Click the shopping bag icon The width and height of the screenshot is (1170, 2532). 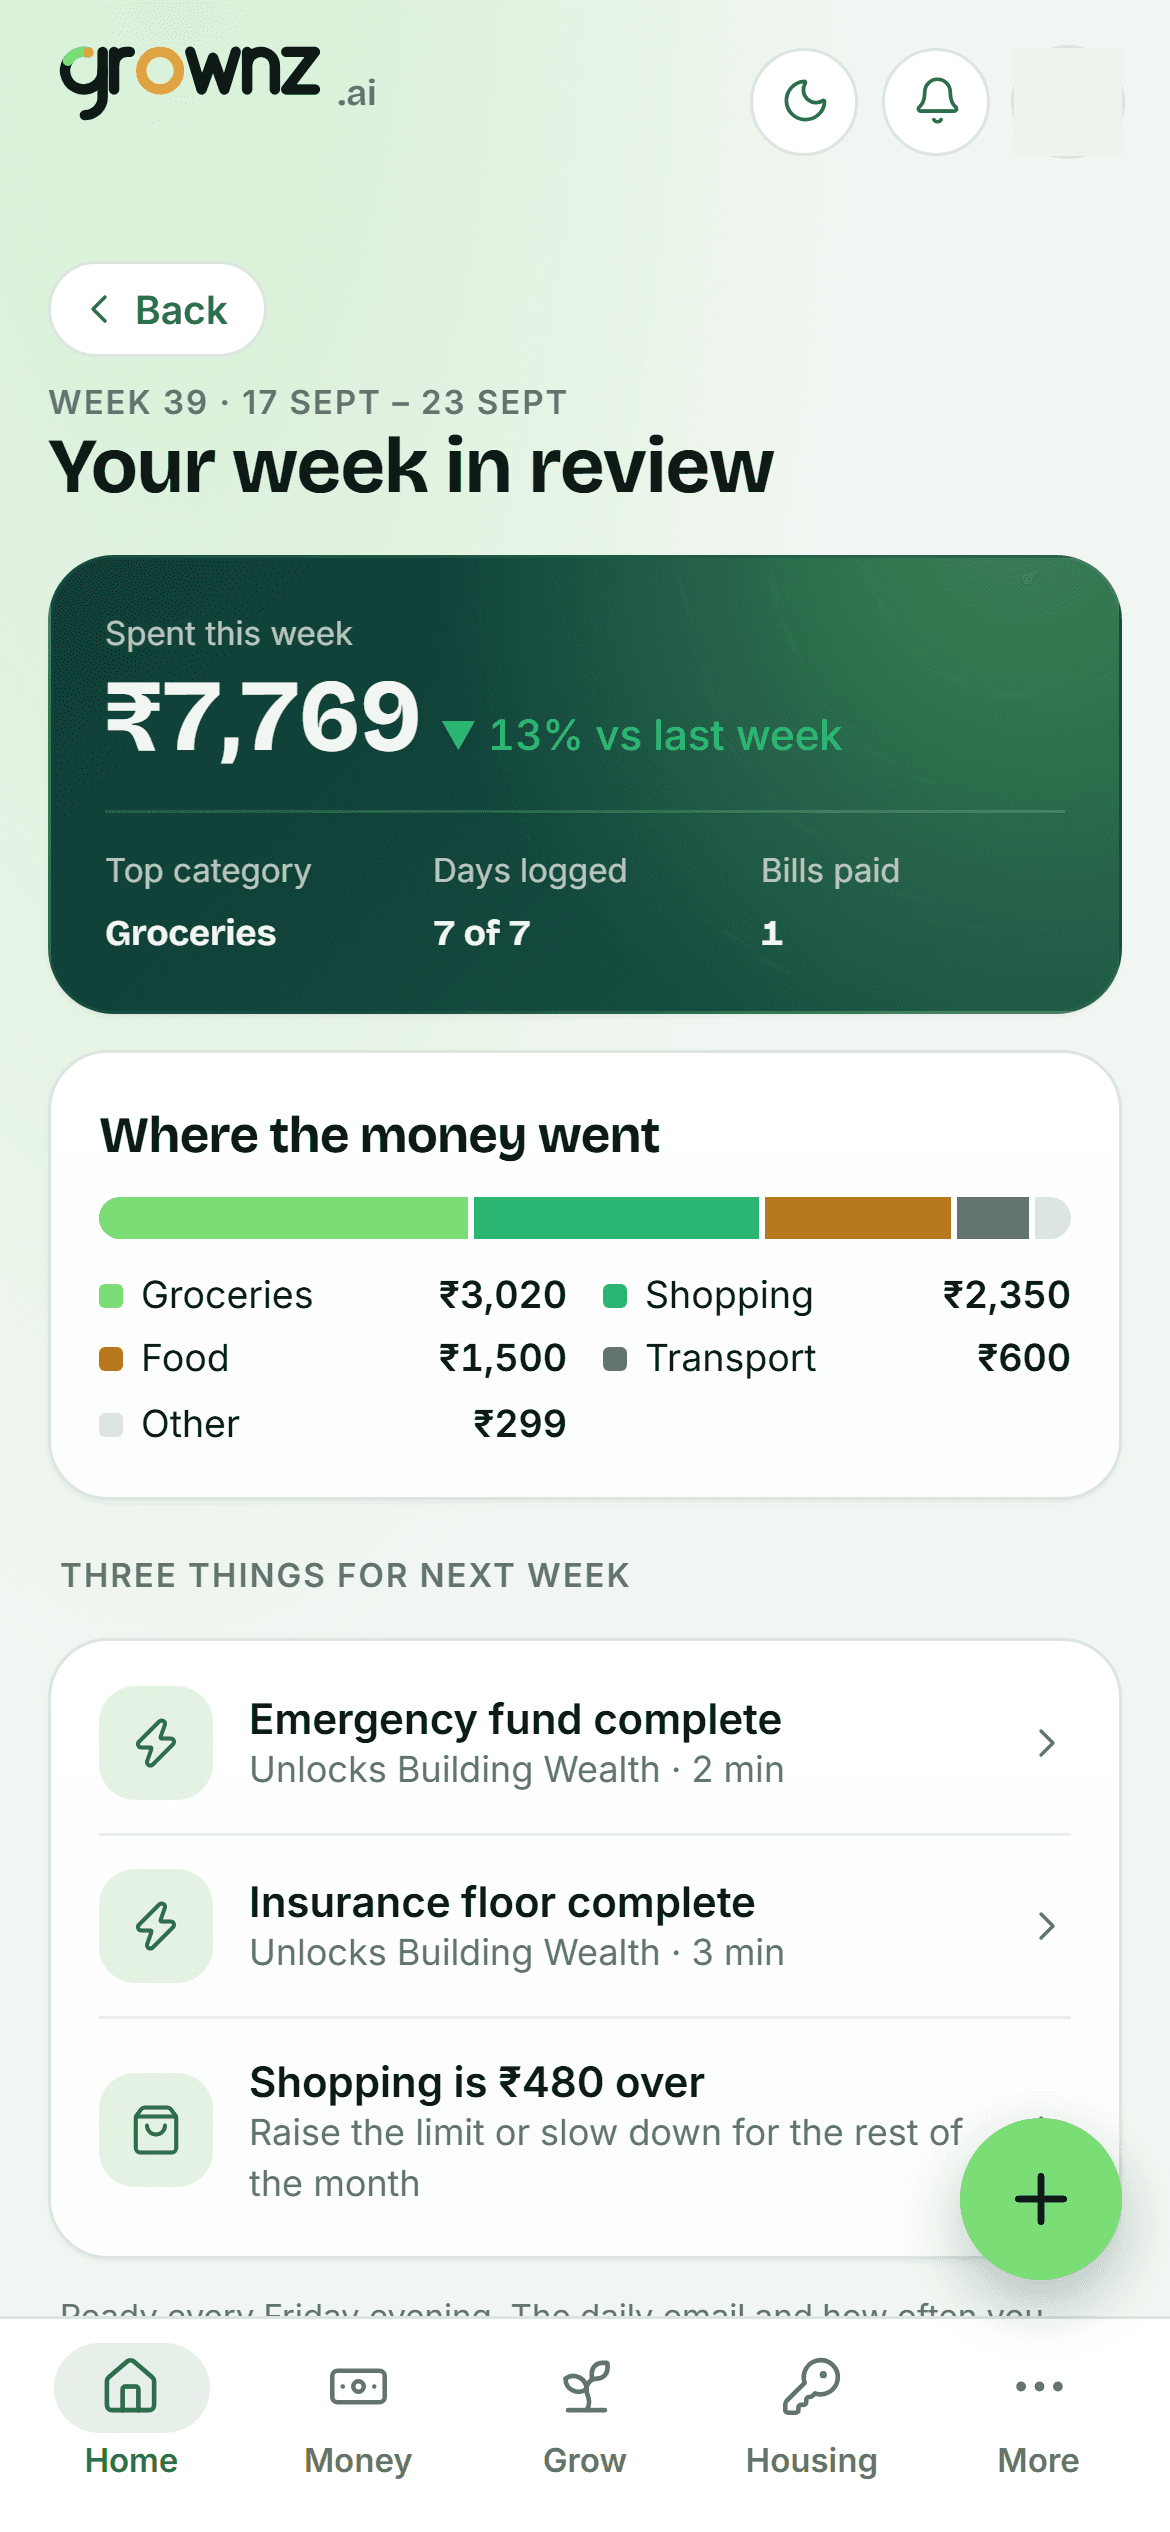[156, 2130]
